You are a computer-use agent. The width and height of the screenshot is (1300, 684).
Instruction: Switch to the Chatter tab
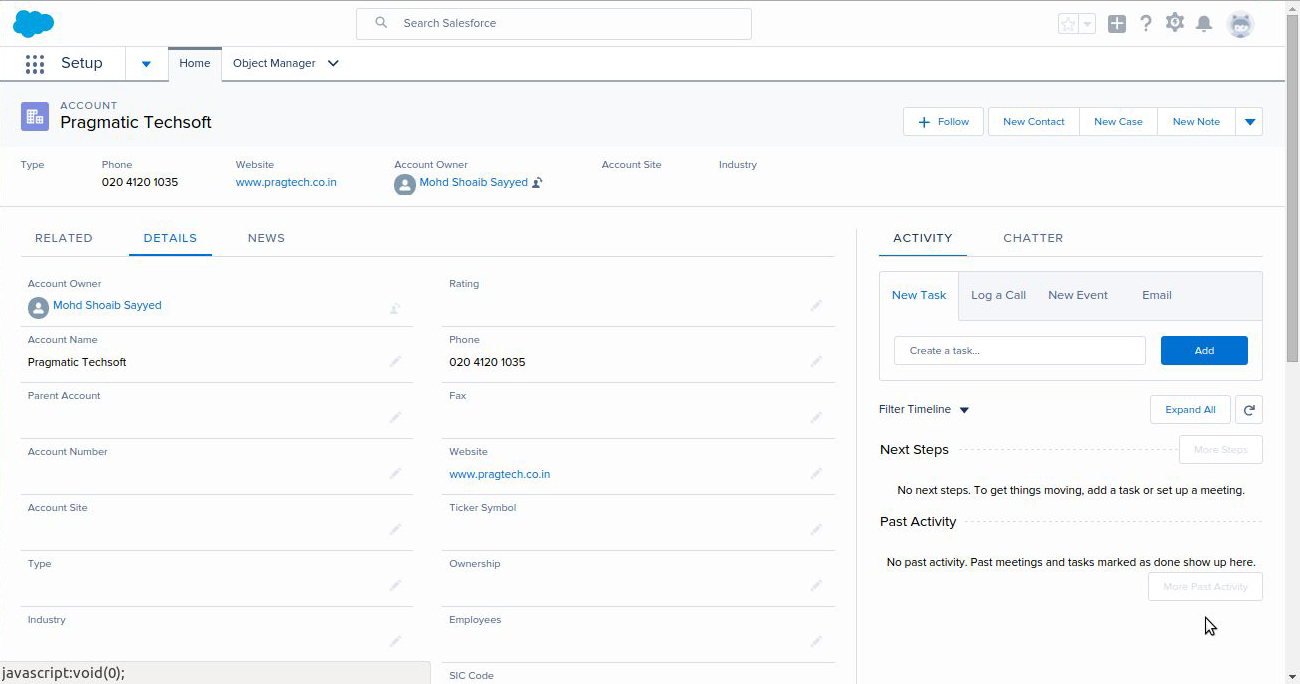[1033, 238]
